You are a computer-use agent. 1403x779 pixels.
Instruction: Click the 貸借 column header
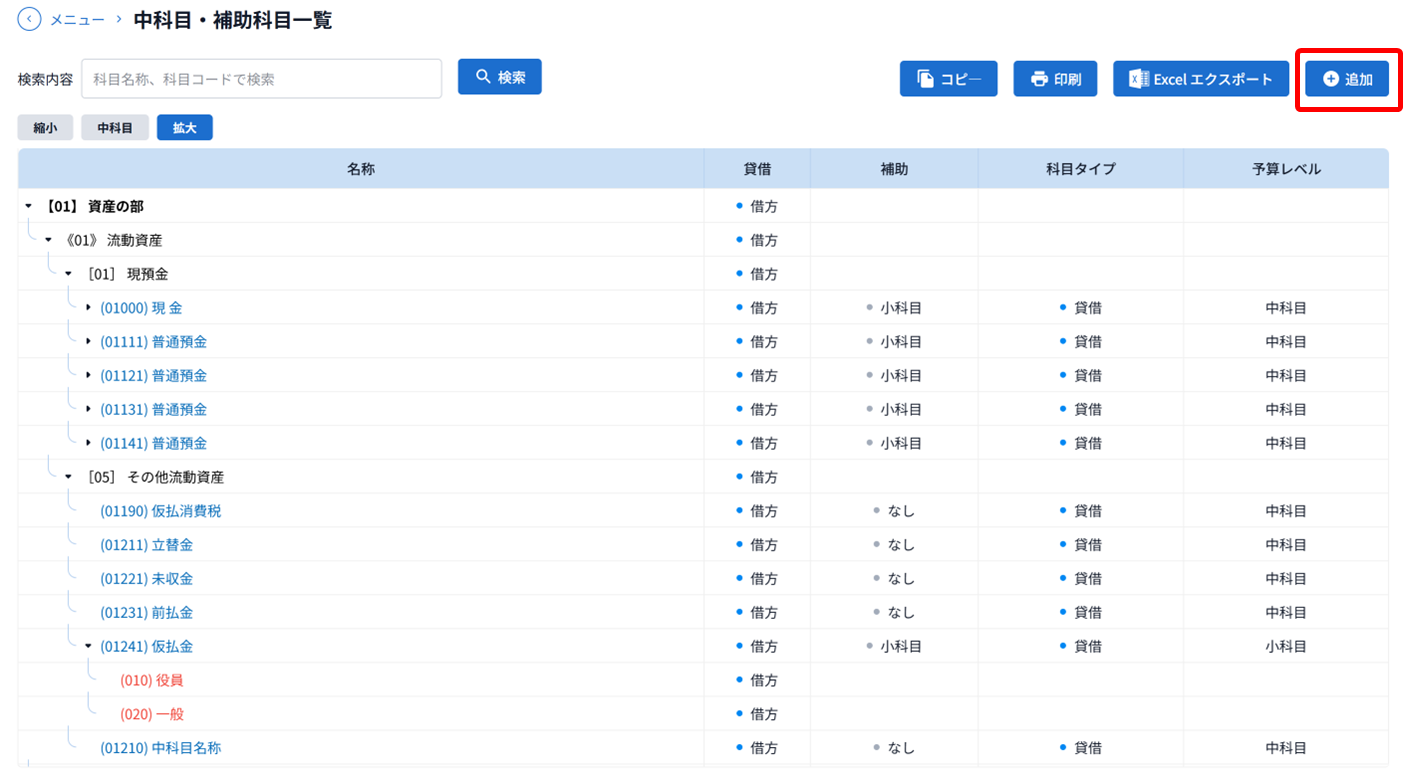pos(757,169)
